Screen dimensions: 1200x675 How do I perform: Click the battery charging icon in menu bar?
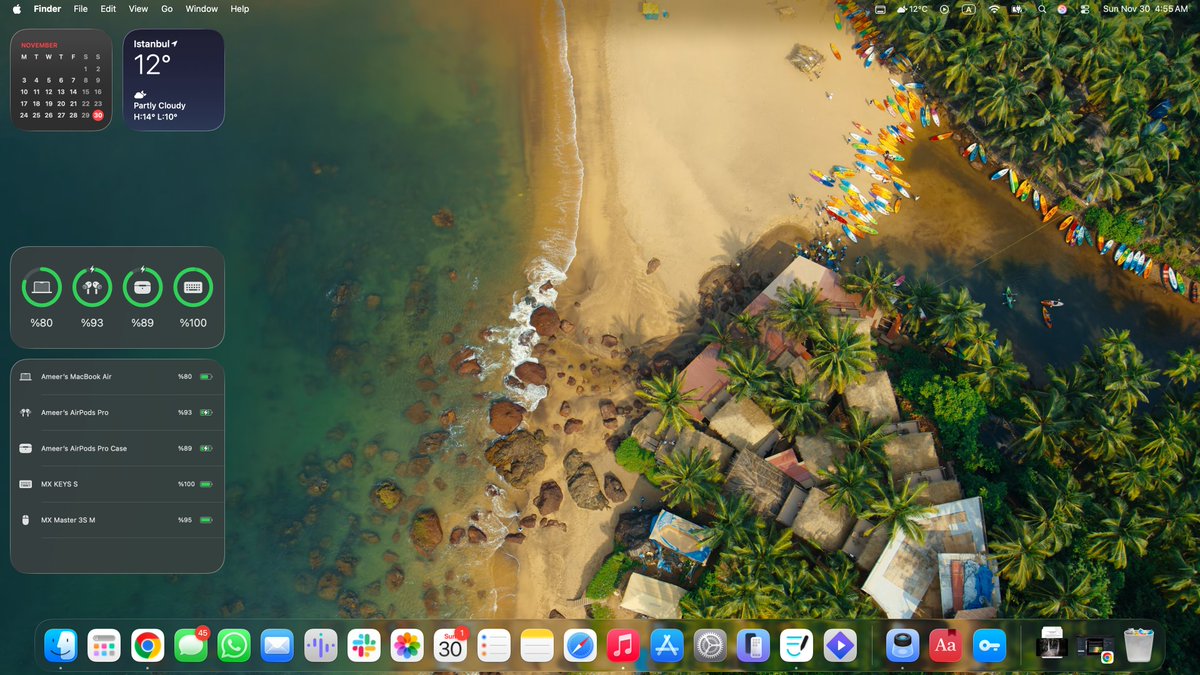click(1018, 8)
